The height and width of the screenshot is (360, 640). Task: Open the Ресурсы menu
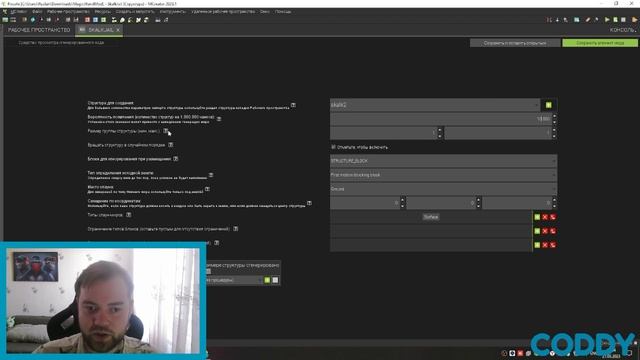coord(102,11)
